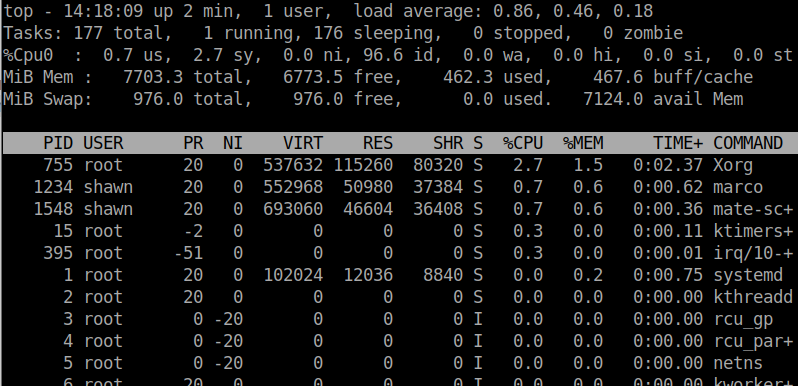Click priority -51 on irq/10-+ row
This screenshot has height=386, width=798.
(188, 253)
